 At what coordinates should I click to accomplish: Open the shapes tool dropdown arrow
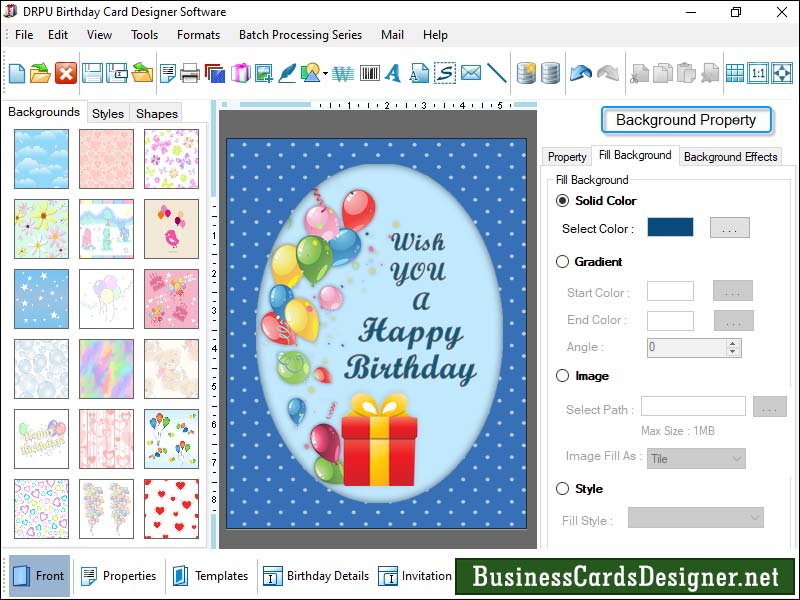click(x=326, y=74)
